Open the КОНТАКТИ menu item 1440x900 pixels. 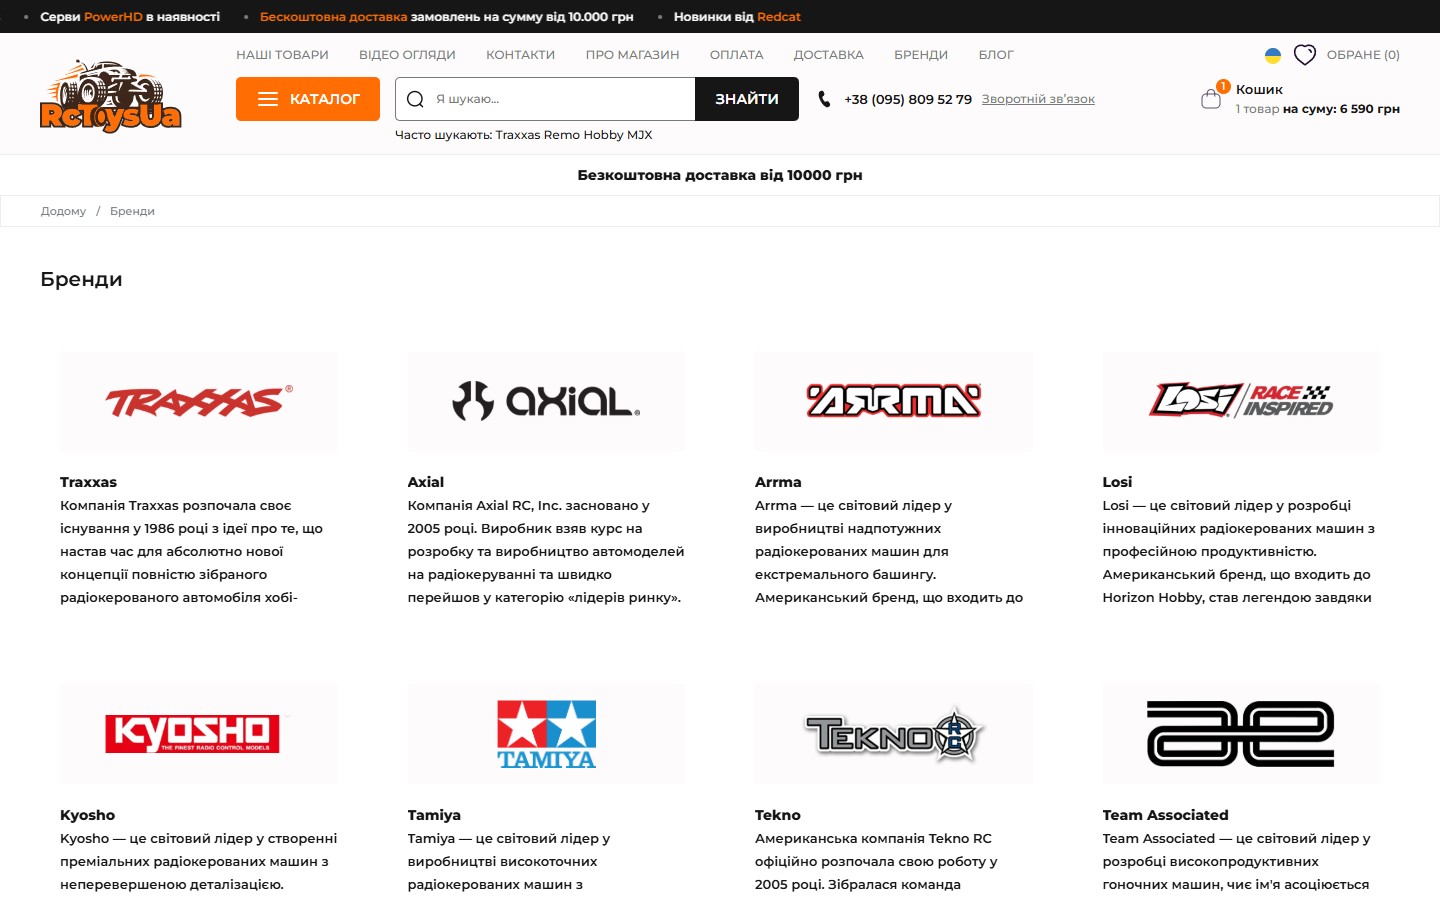click(520, 55)
